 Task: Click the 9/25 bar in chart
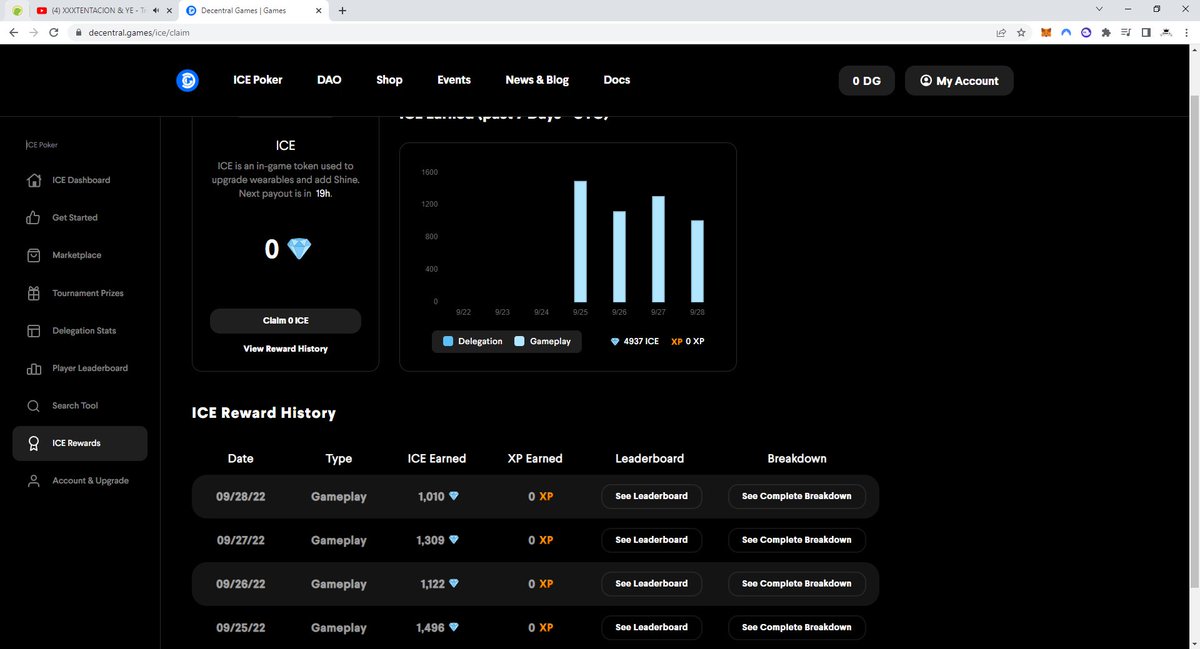(x=580, y=242)
